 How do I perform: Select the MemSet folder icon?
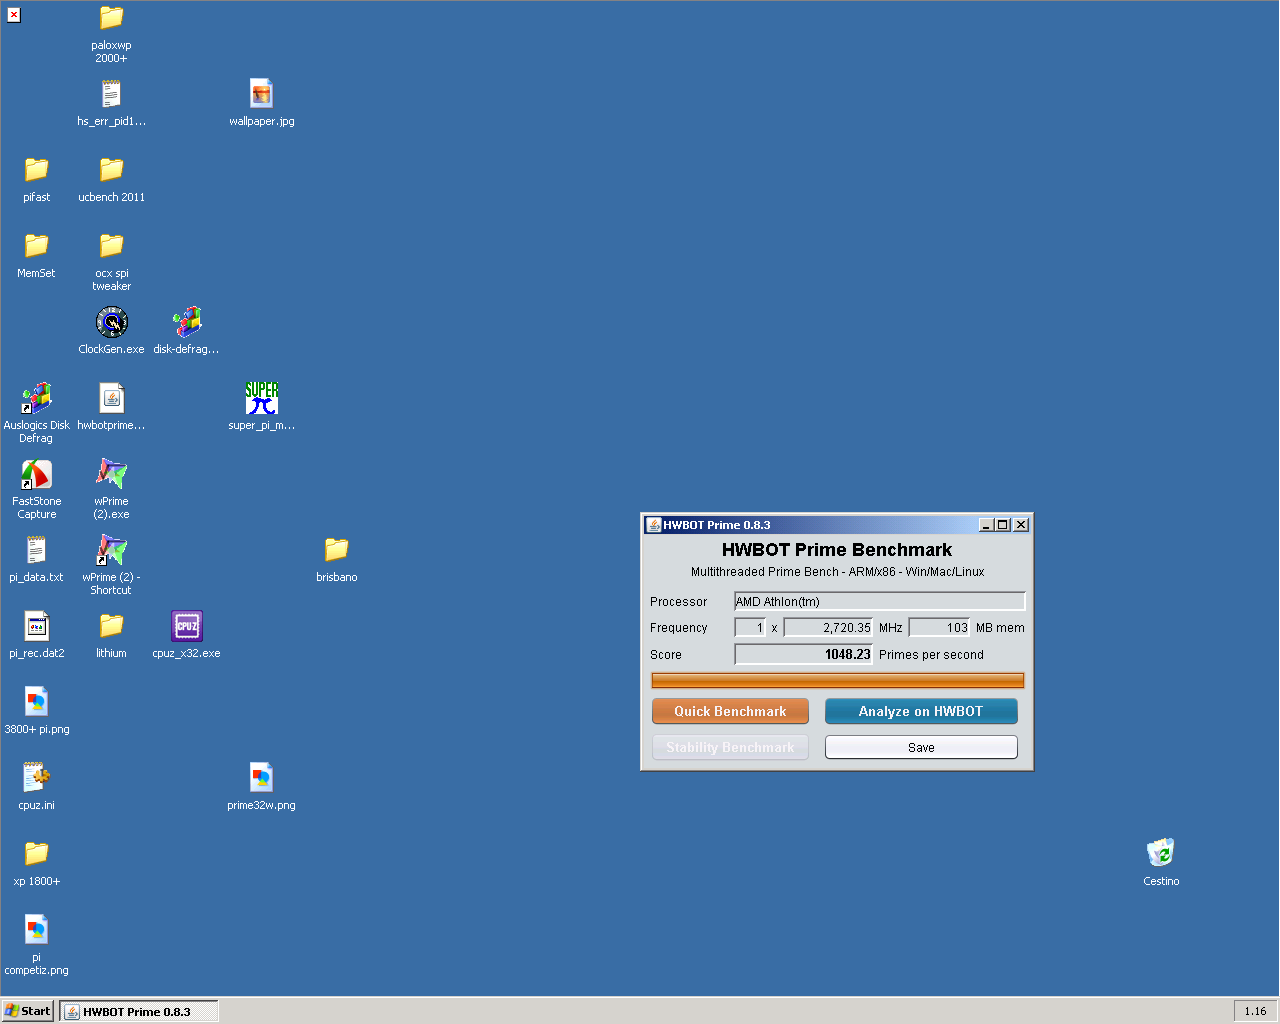(x=37, y=245)
